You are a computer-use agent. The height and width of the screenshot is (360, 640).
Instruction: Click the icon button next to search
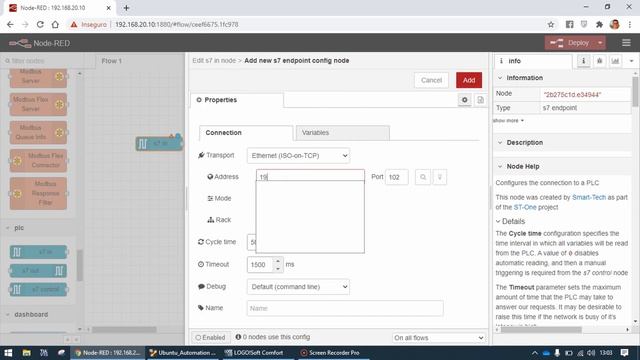coord(440,177)
